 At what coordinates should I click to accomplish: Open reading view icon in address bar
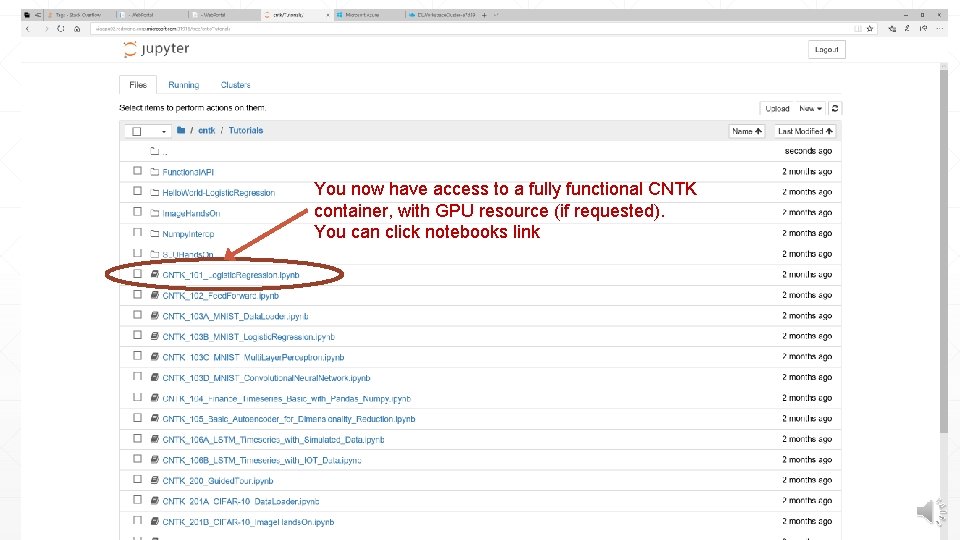858,29
